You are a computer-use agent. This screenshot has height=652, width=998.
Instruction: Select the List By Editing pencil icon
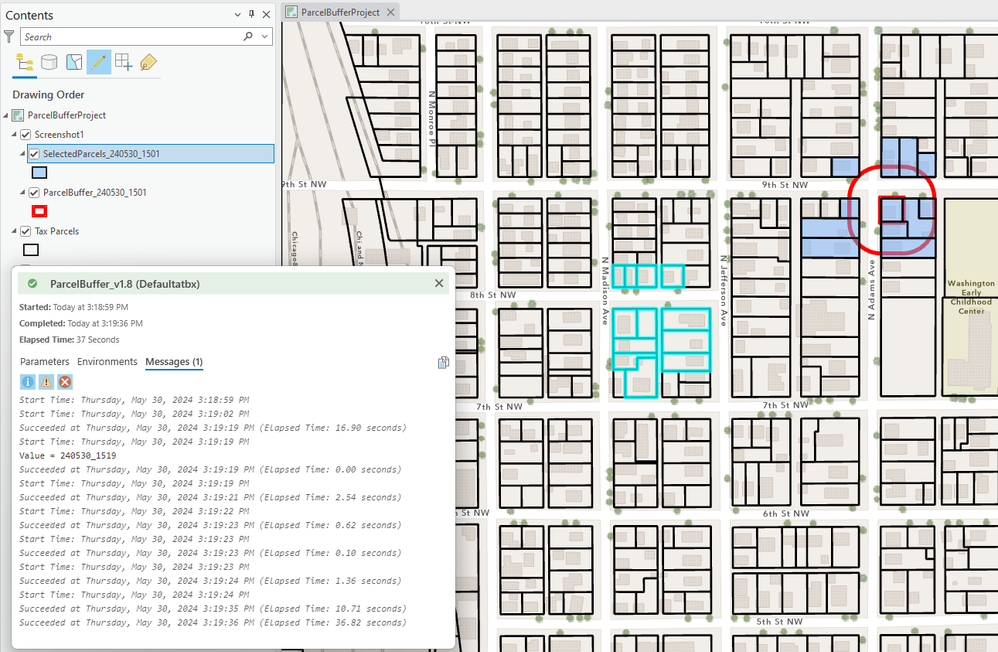click(x=99, y=62)
